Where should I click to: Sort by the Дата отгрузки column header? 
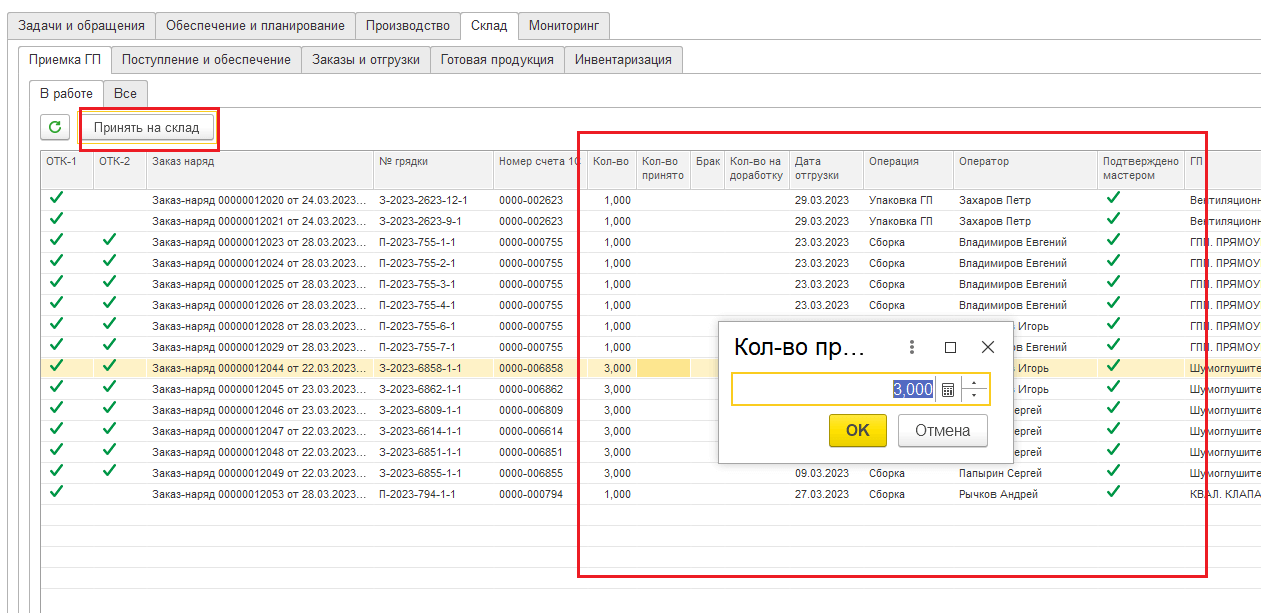[824, 167]
